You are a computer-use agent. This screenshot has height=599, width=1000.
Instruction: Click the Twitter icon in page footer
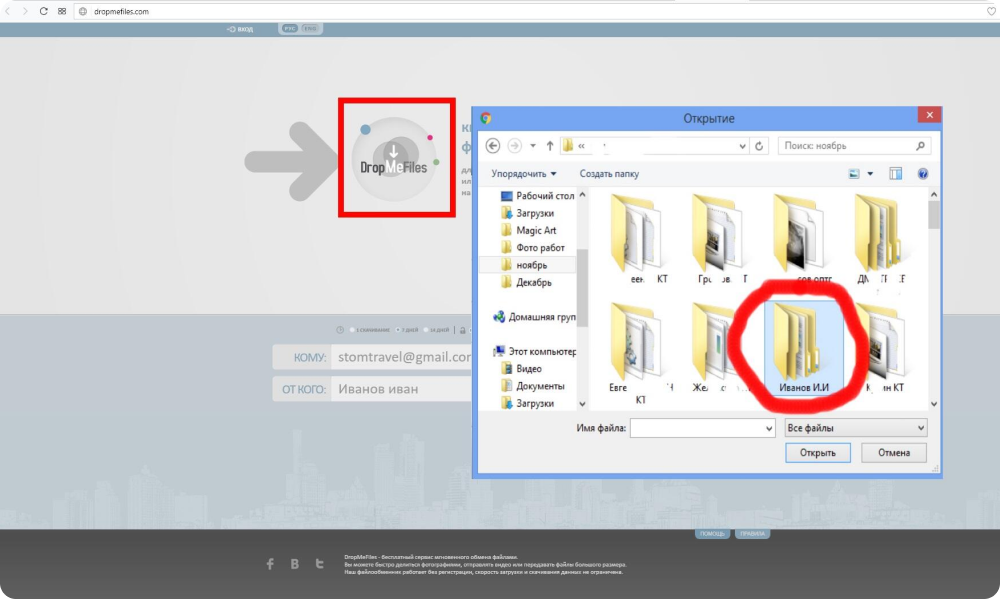[320, 564]
